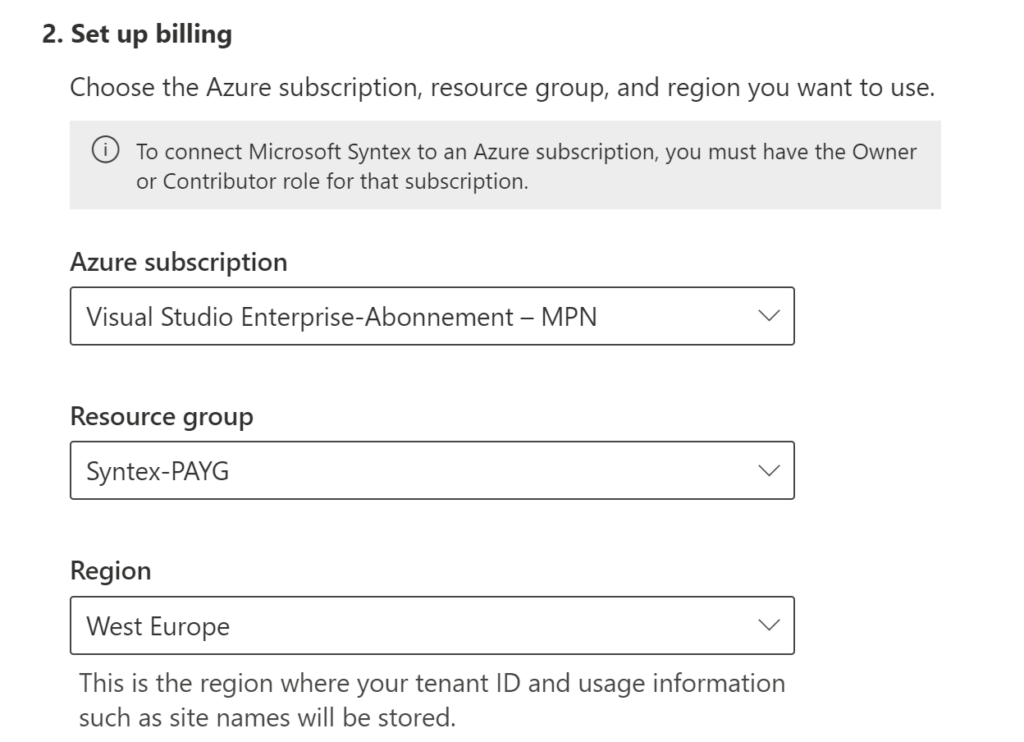Click the '2. Set up billing' heading
The height and width of the screenshot is (742, 1024).
click(137, 34)
